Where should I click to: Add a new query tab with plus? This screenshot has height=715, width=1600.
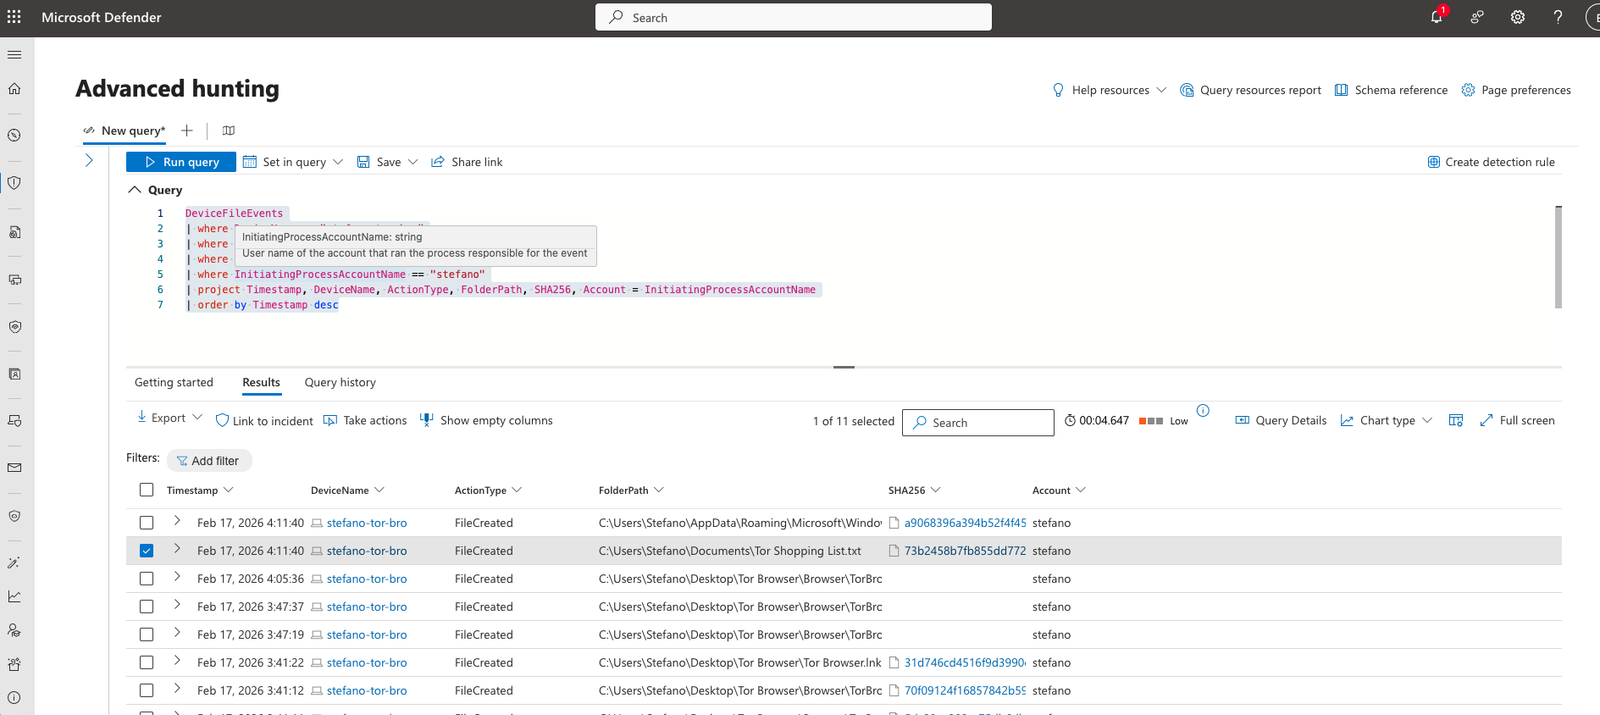[186, 130]
